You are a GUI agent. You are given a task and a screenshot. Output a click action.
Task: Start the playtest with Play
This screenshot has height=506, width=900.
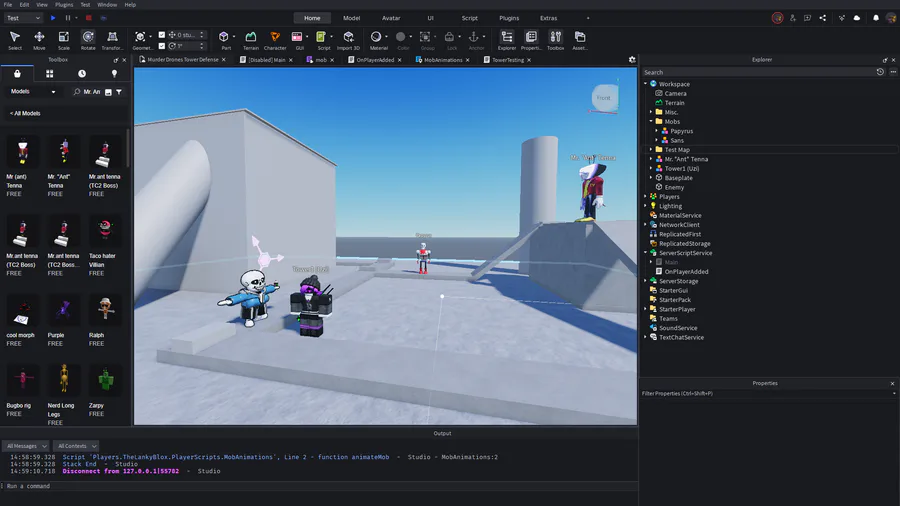pyautogui.click(x=53, y=18)
